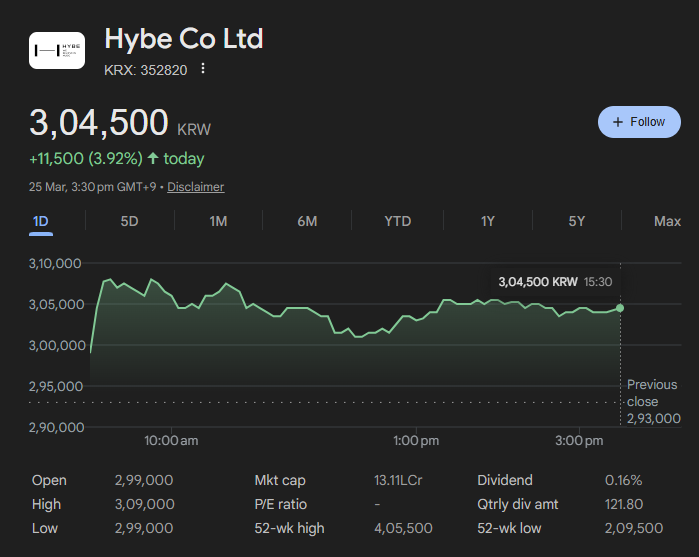Click the Hybe Co Ltd title
Viewport: 699px width, 557px height.
click(x=184, y=39)
